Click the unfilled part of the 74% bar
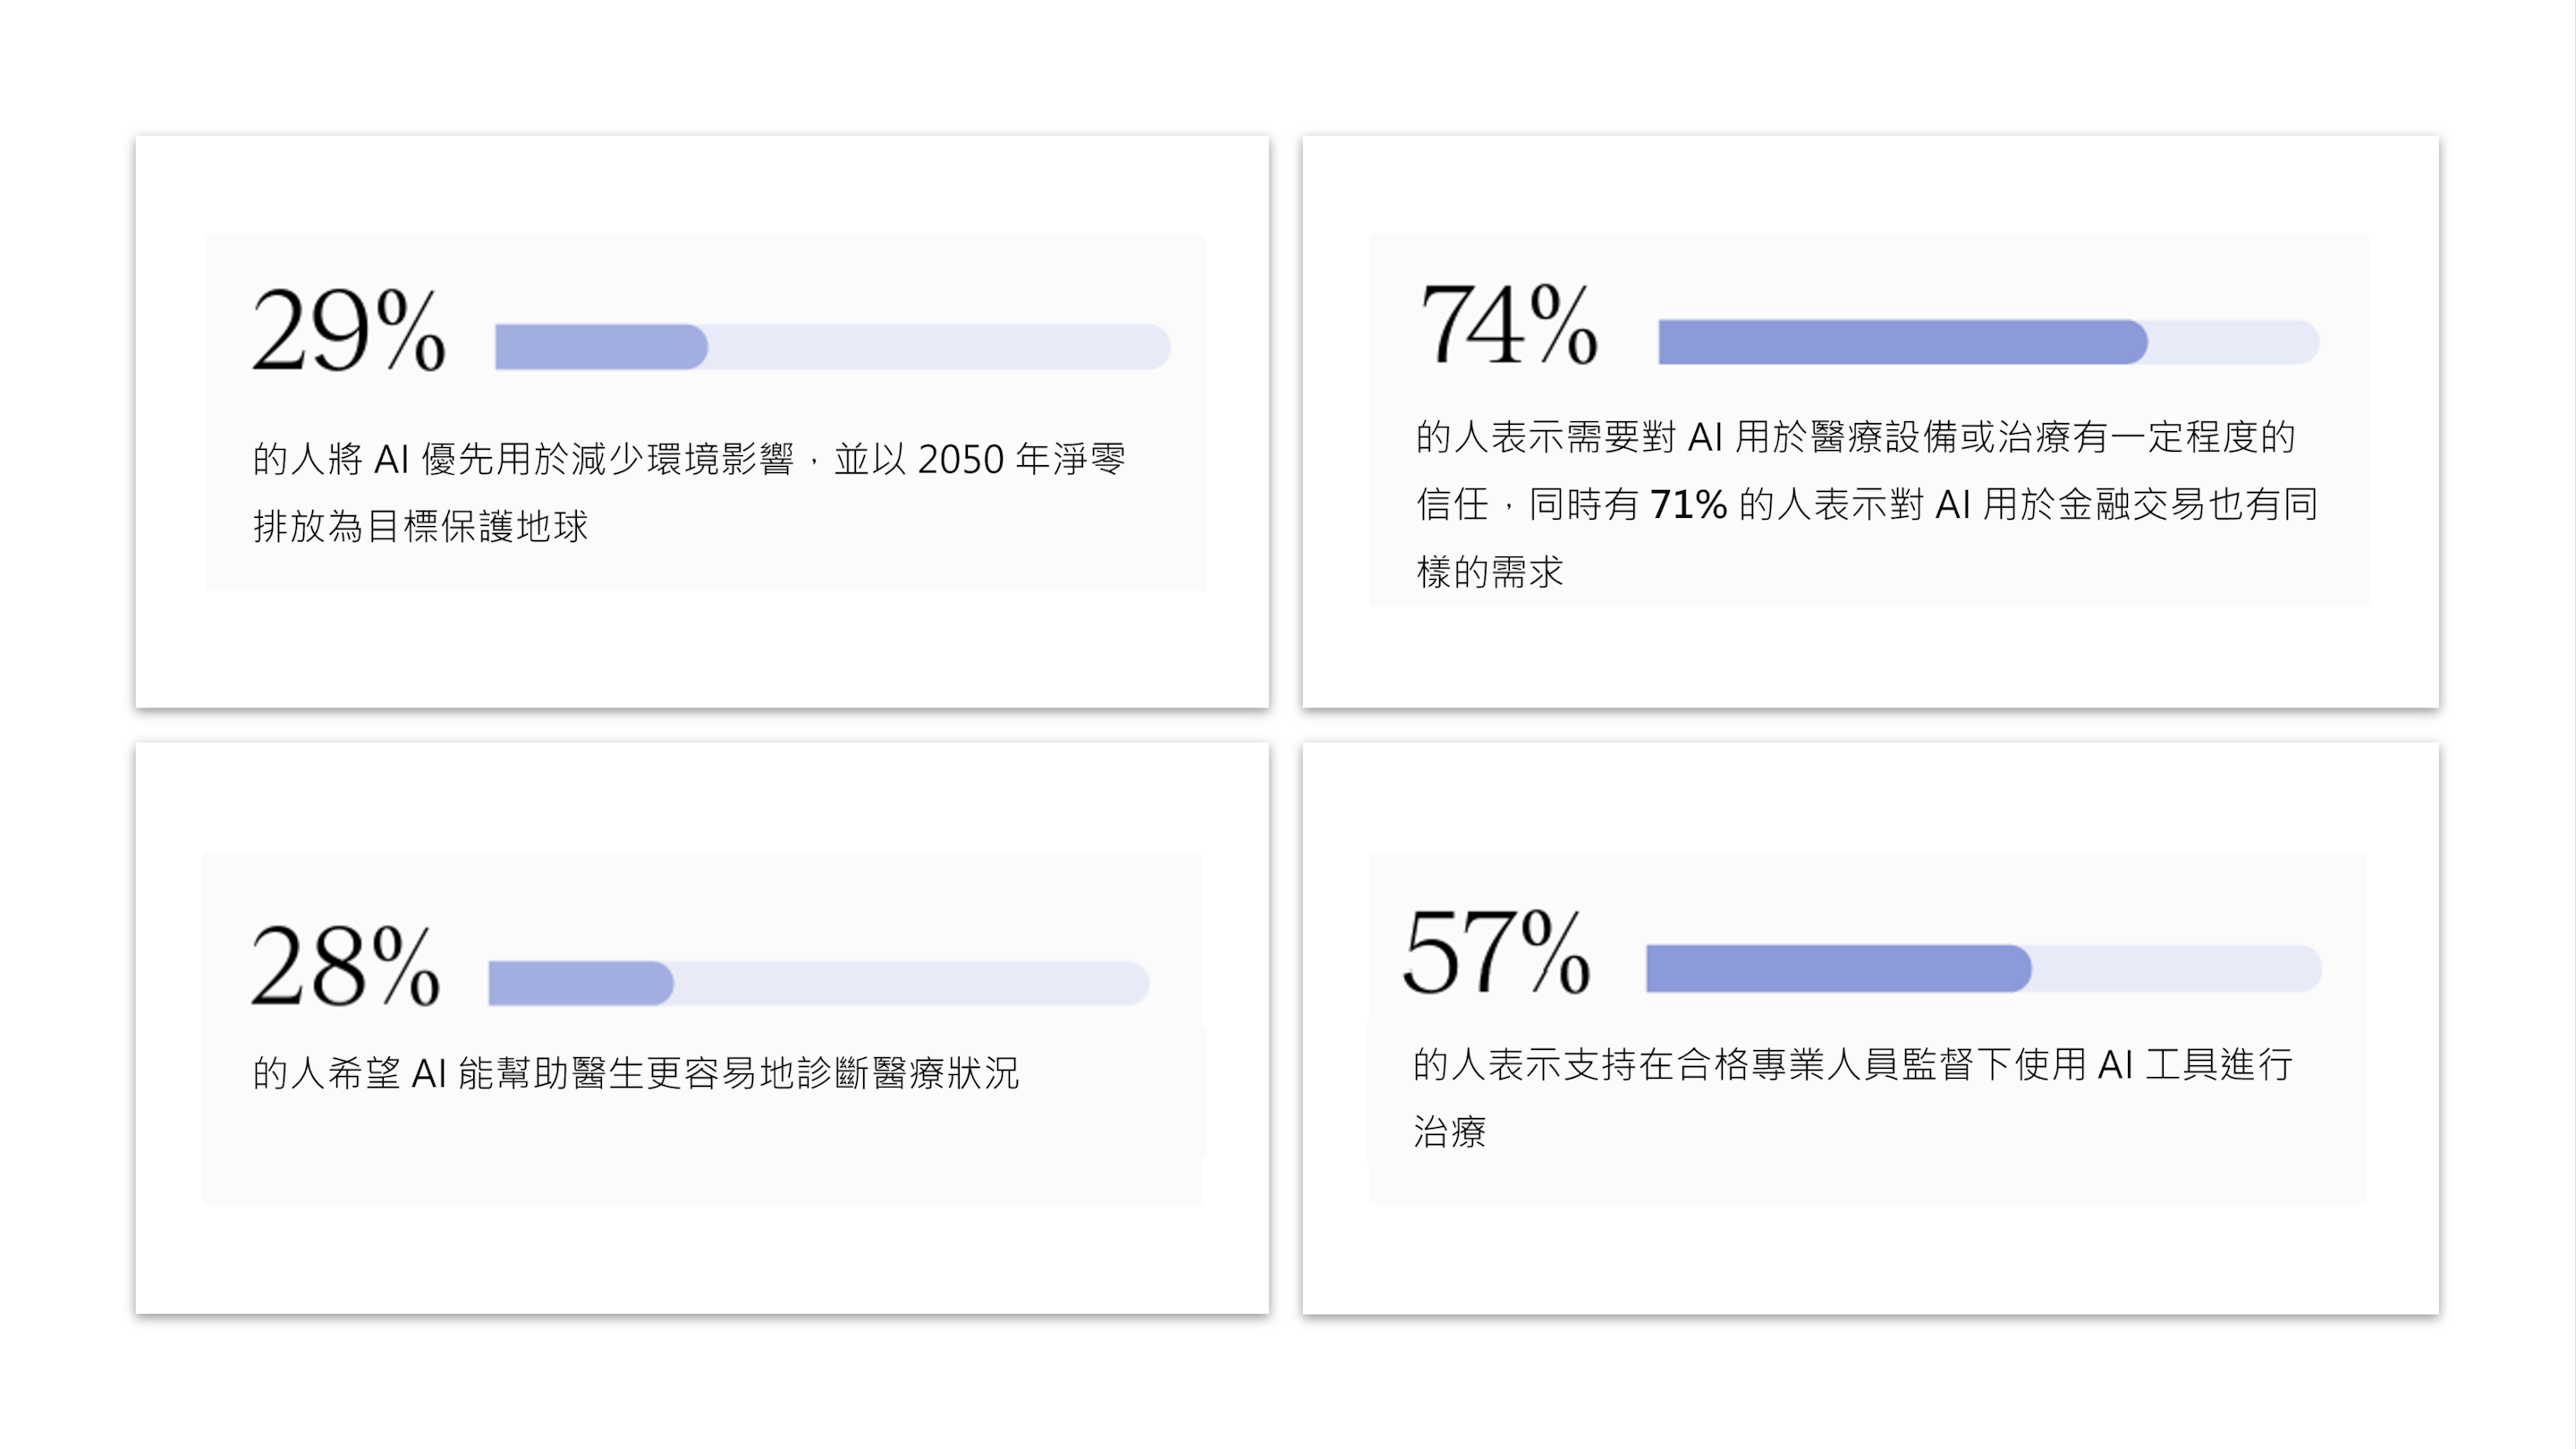Screen dimensions: 2576x1449 pos(2234,342)
